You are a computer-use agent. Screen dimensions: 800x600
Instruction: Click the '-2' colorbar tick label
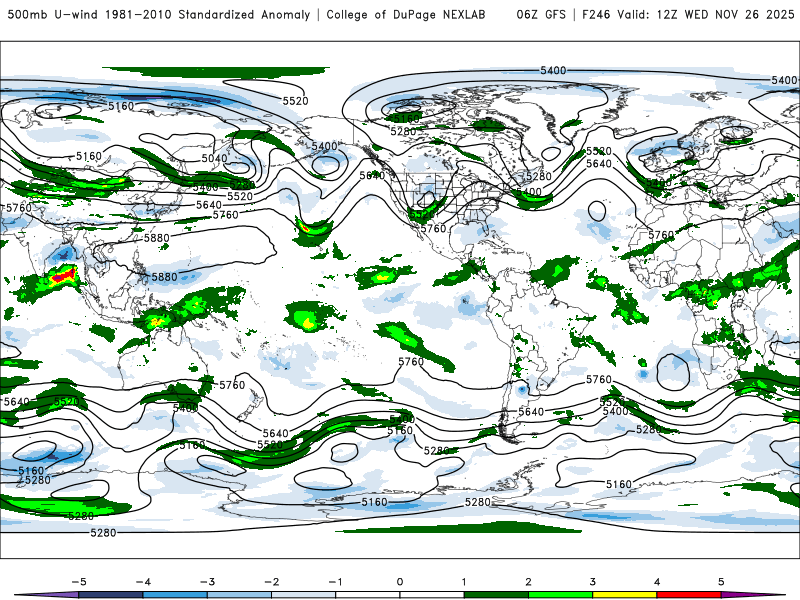(271, 582)
